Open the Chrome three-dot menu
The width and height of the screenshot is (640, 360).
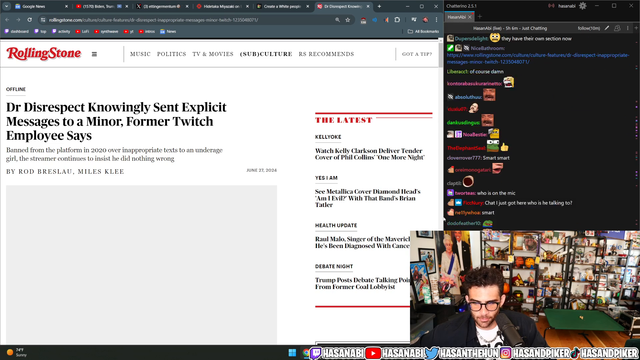pyautogui.click(x=436, y=20)
